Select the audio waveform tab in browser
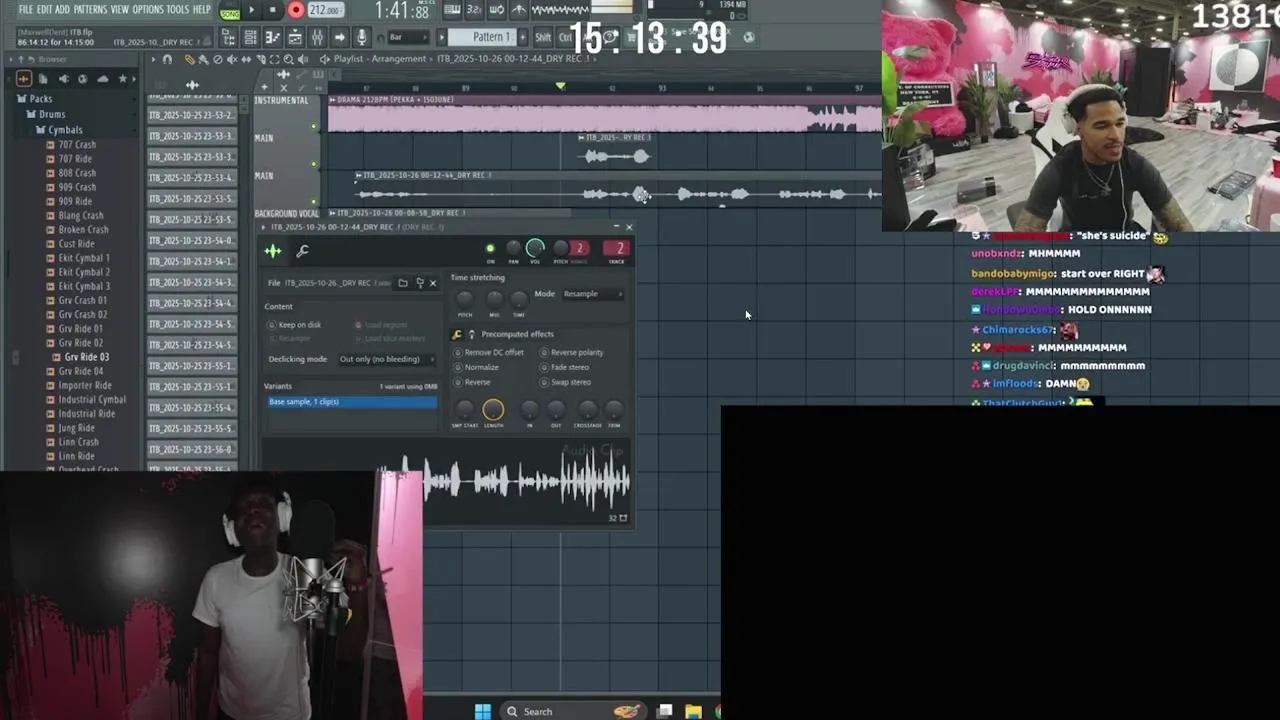This screenshot has width=1280, height=720. click(24, 79)
